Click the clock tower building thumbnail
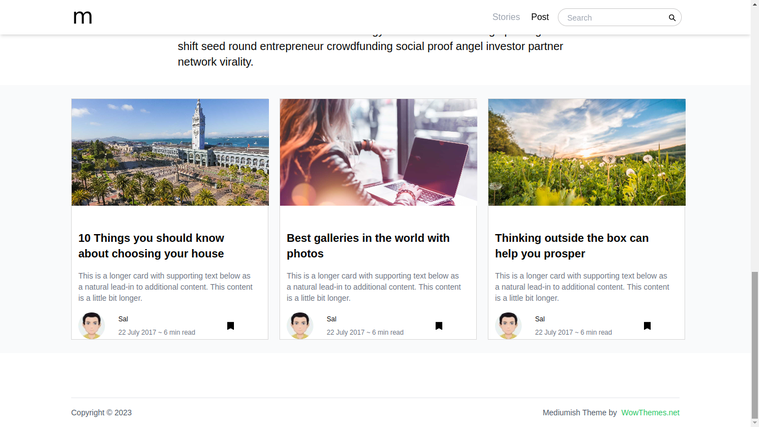This screenshot has width=759, height=427. point(170,152)
